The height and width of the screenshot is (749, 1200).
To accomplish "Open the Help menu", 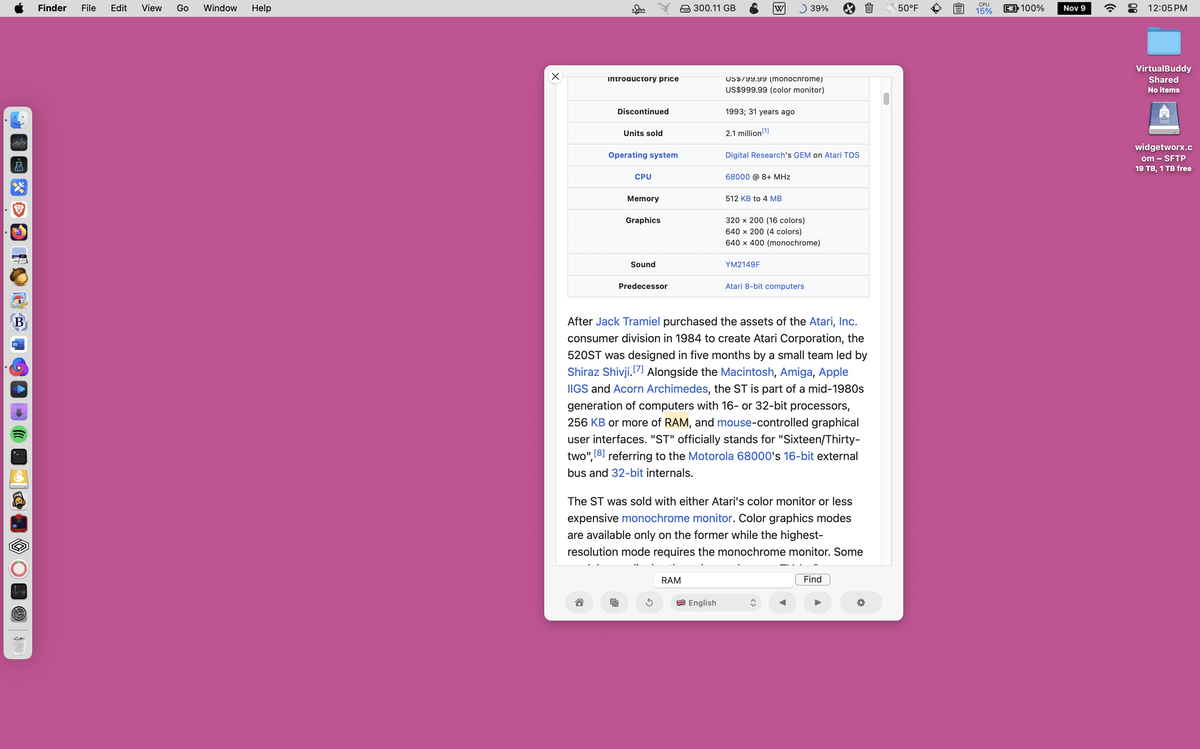I will [x=261, y=8].
